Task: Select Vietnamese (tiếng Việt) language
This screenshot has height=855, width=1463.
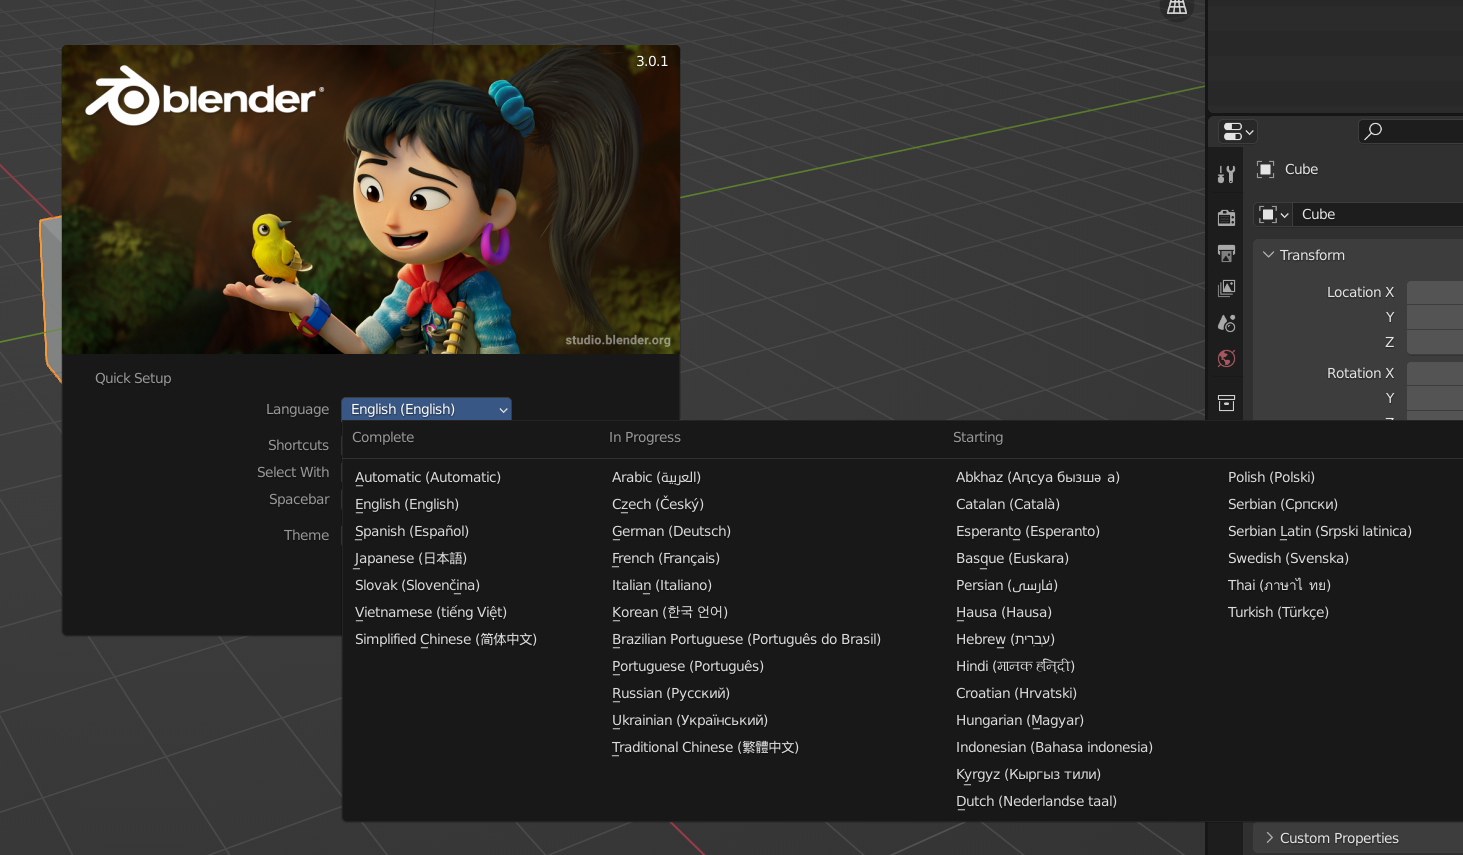Action: point(431,612)
